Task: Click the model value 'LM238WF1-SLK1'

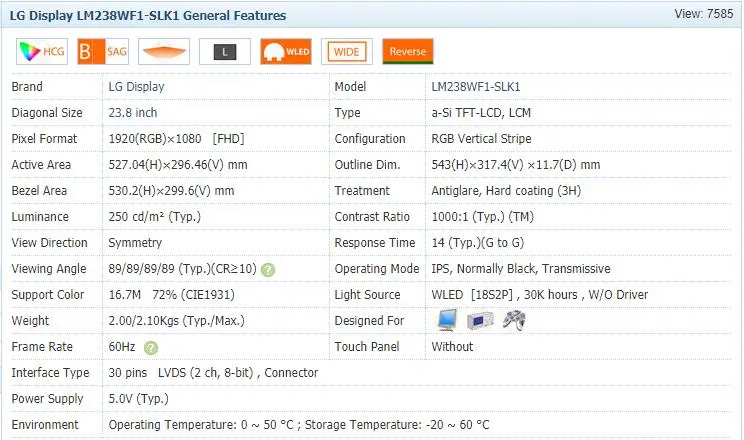Action: coord(476,87)
